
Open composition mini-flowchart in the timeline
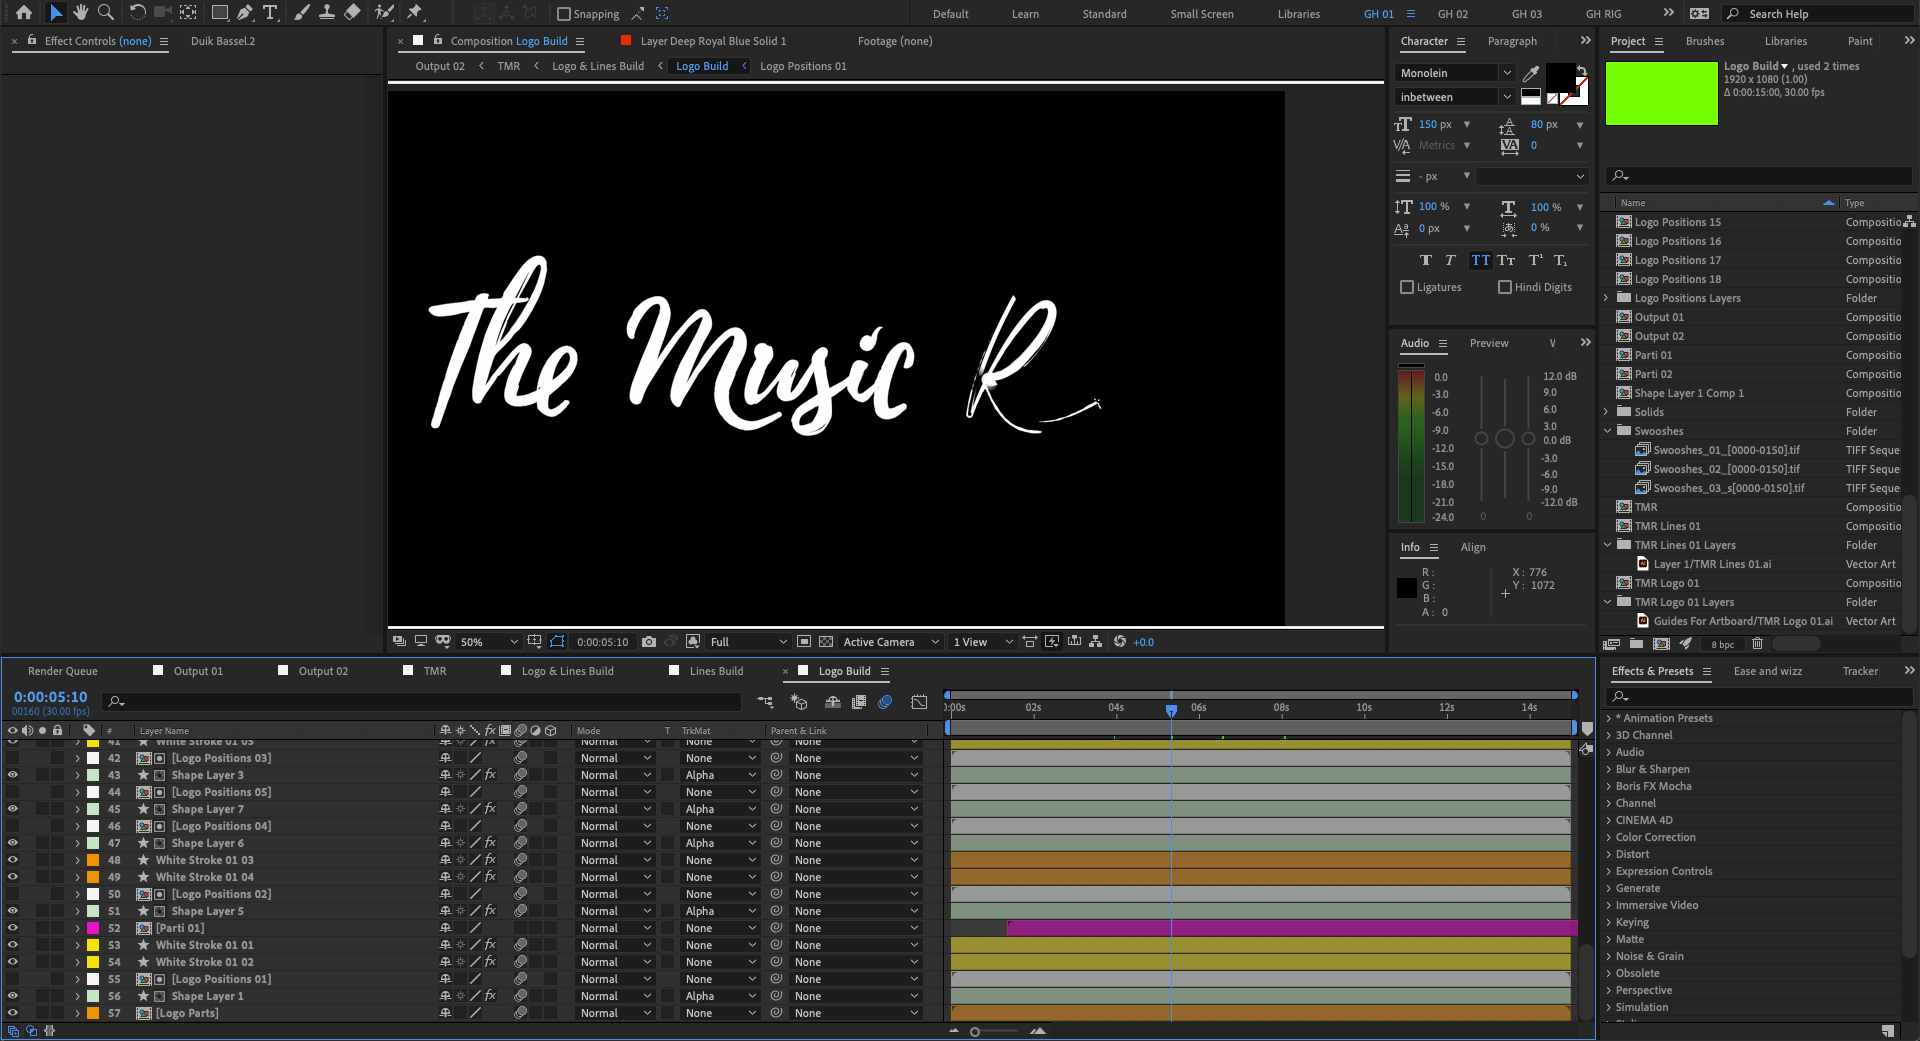click(765, 702)
